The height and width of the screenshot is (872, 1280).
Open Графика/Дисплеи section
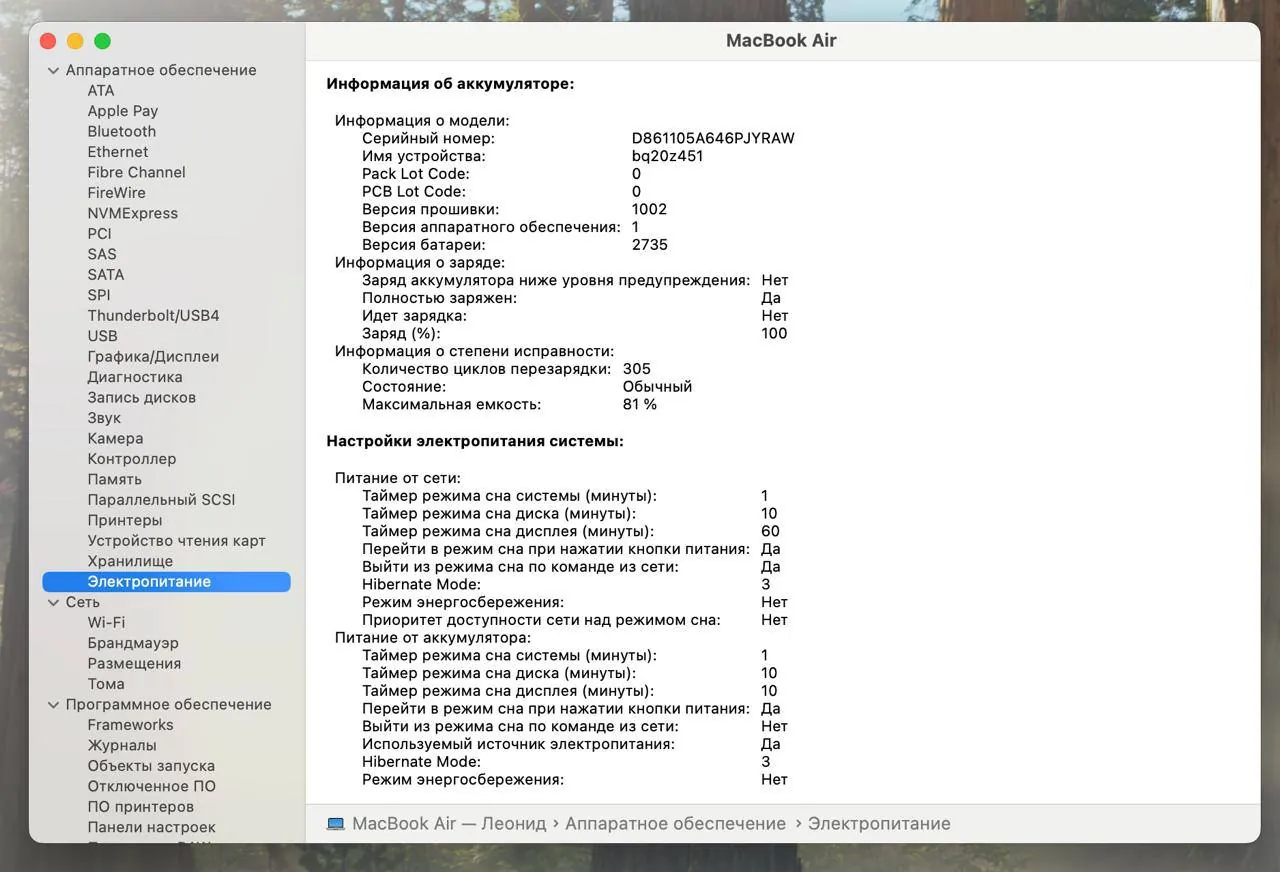pos(153,356)
